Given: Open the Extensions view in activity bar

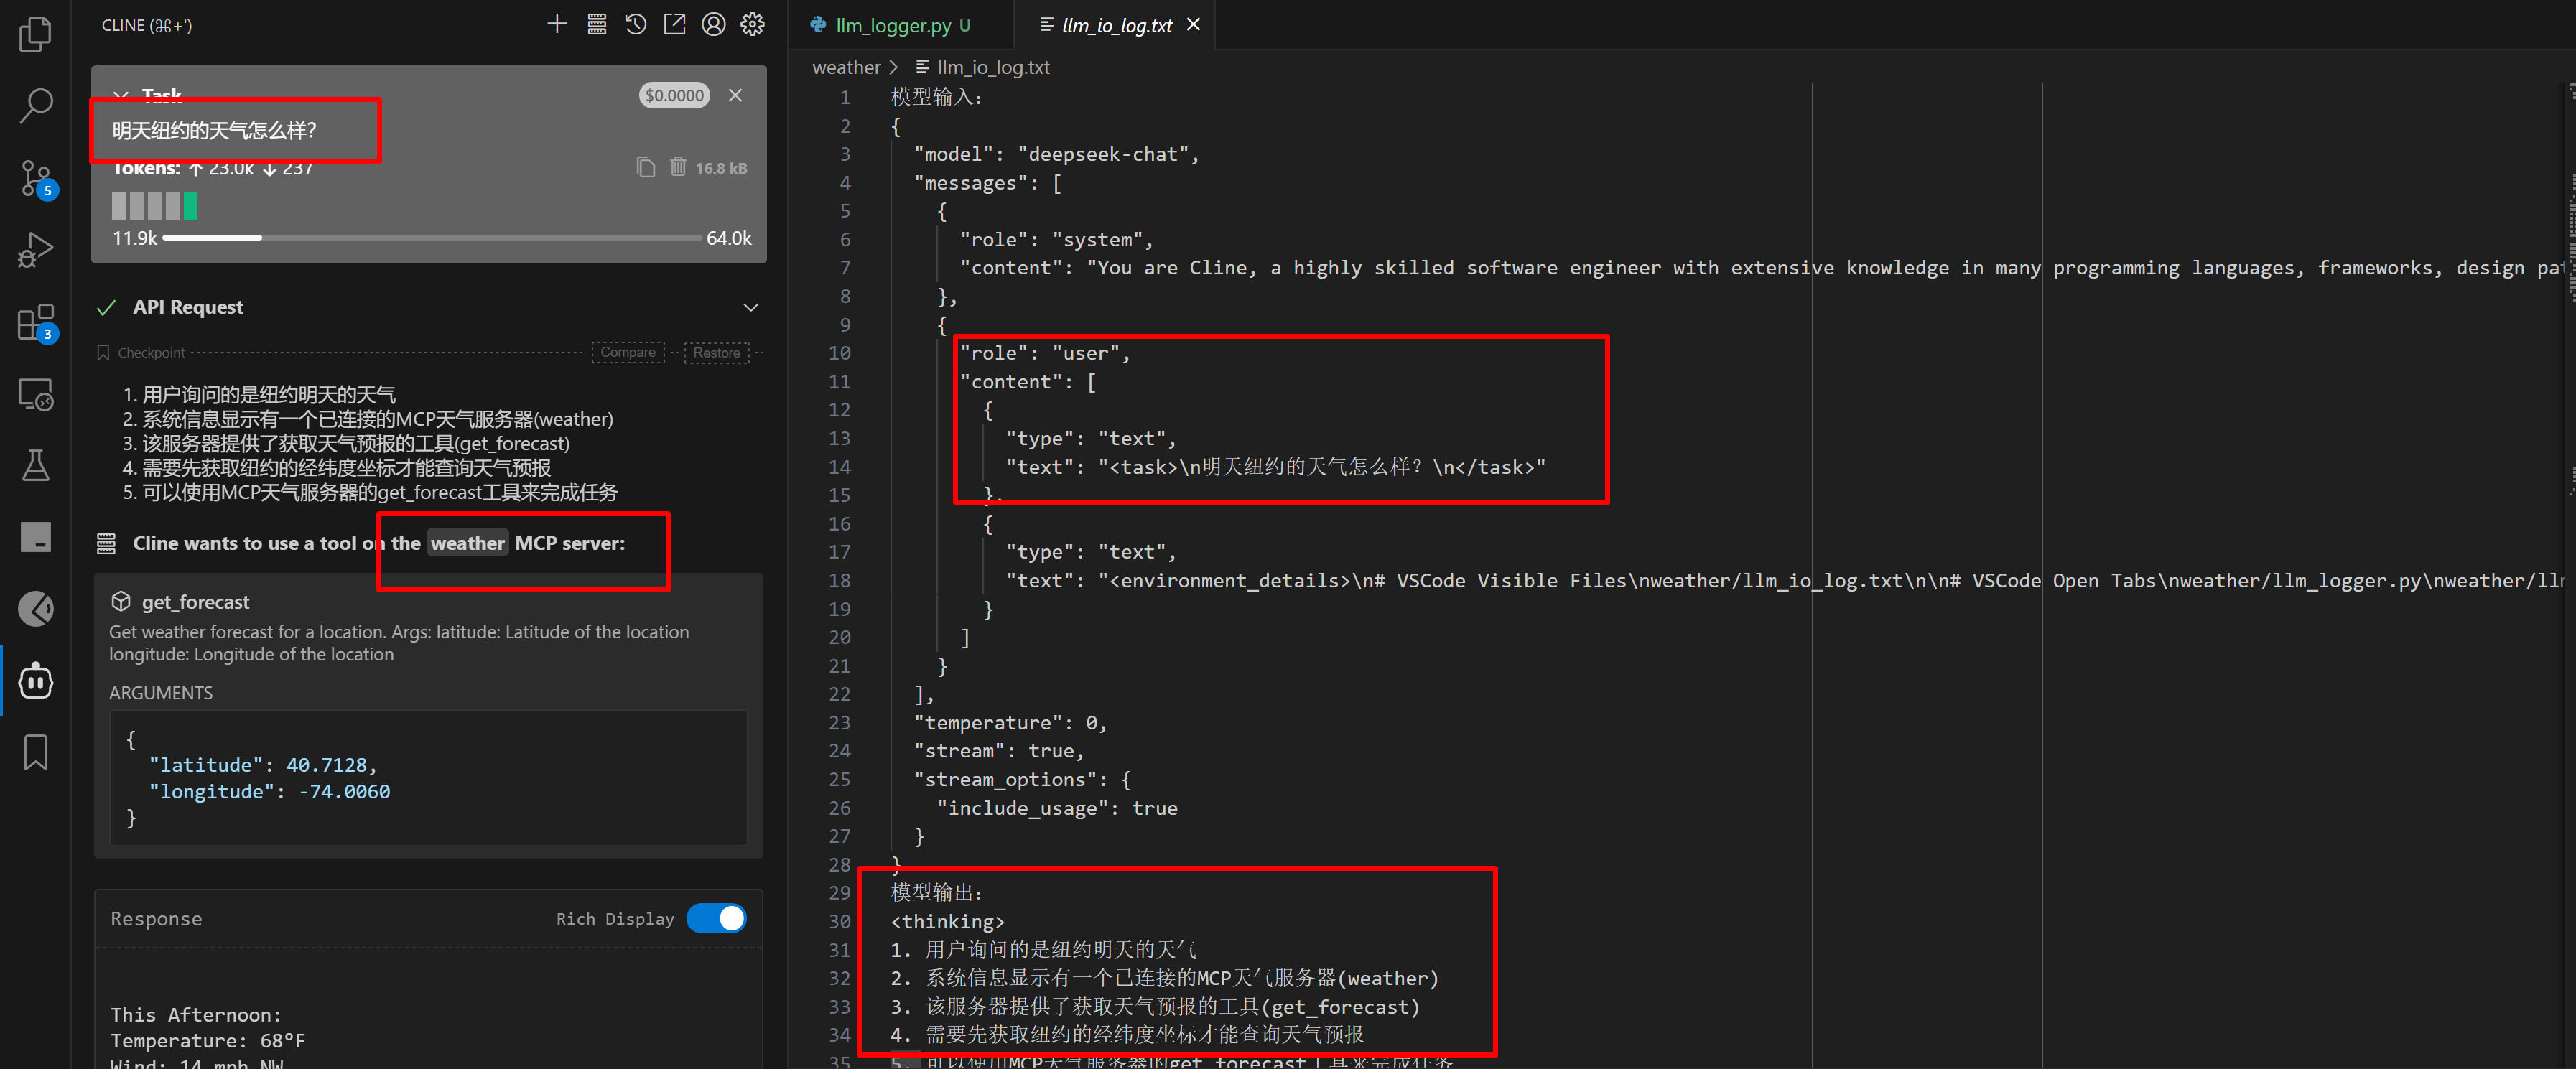Looking at the screenshot, I should pos(37,324).
